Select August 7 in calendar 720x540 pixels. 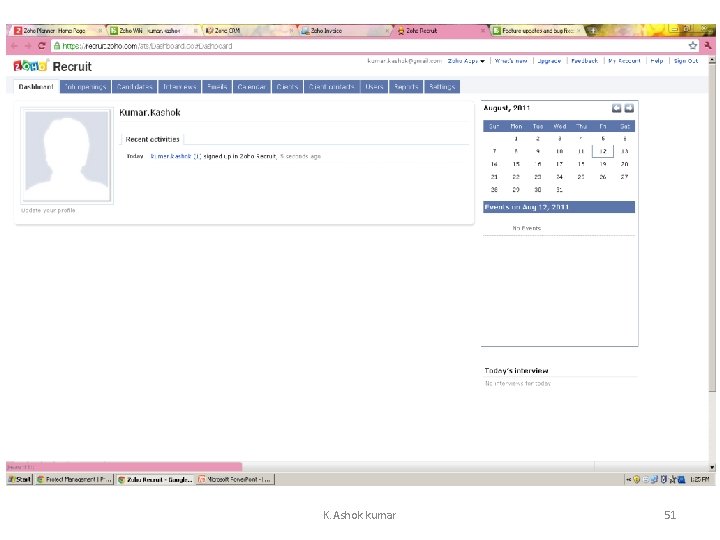[494, 151]
